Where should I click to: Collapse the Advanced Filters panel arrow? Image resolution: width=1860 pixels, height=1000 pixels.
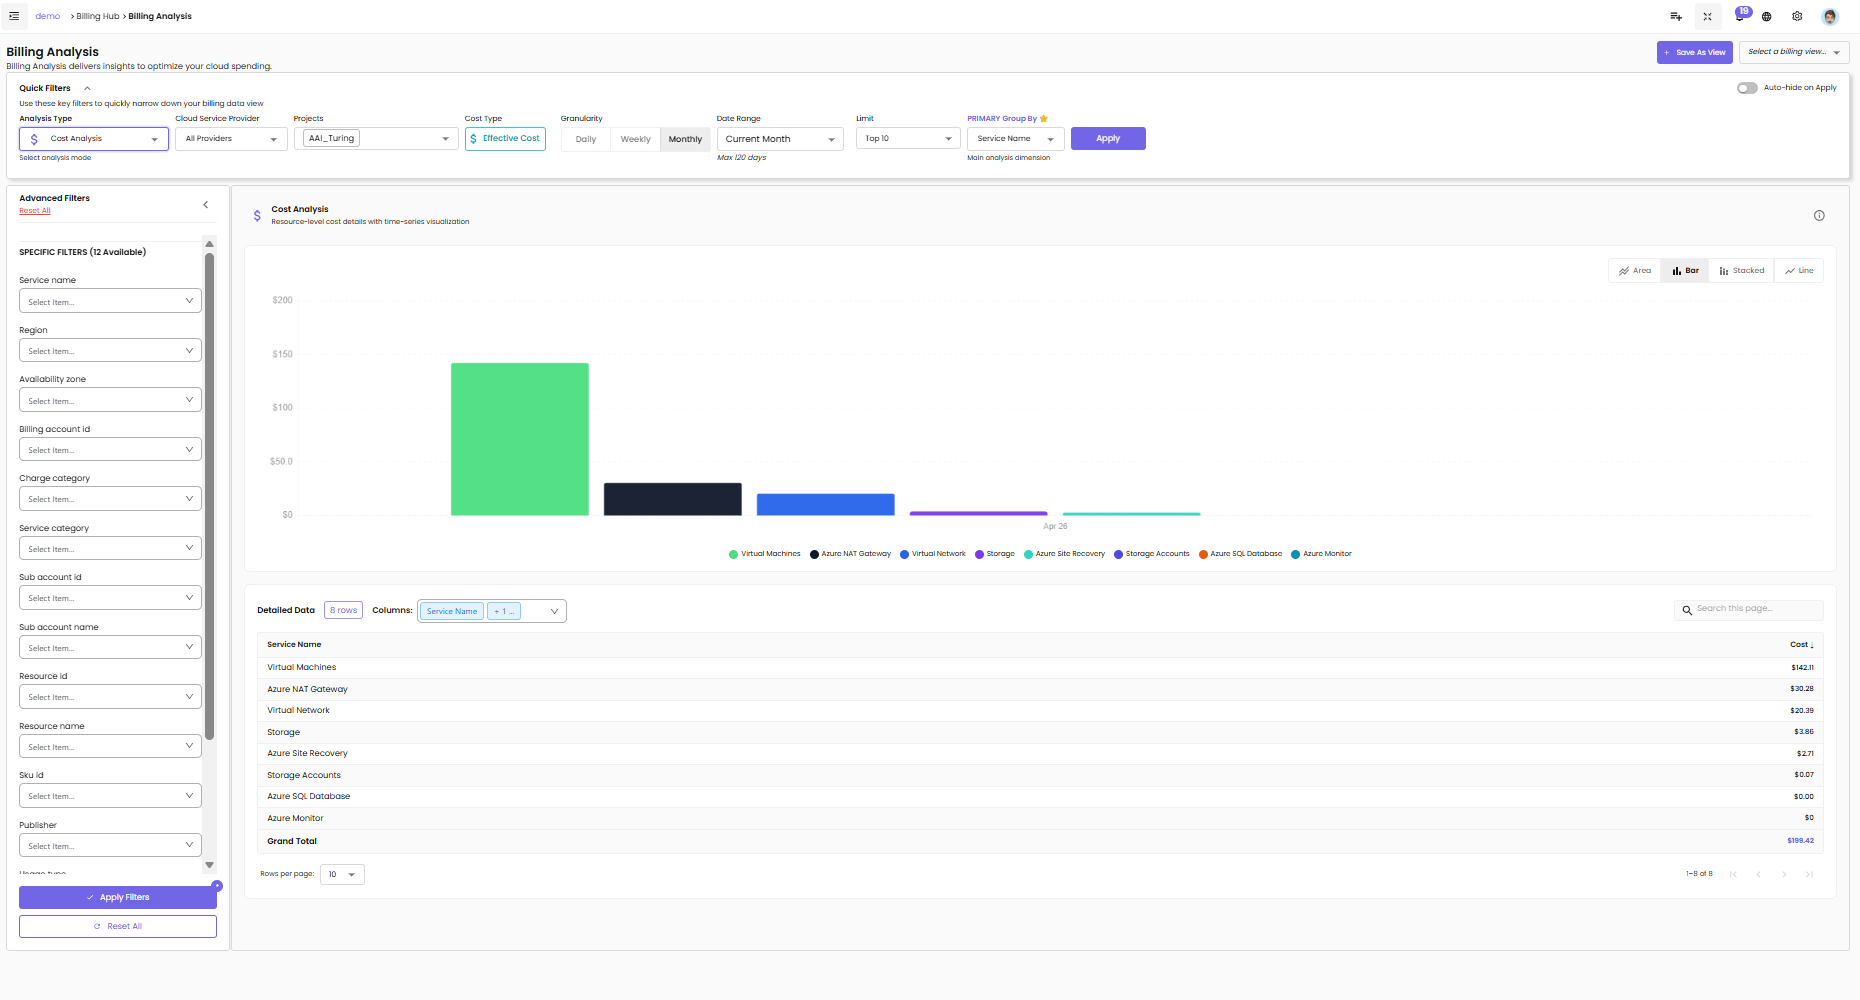click(x=206, y=204)
